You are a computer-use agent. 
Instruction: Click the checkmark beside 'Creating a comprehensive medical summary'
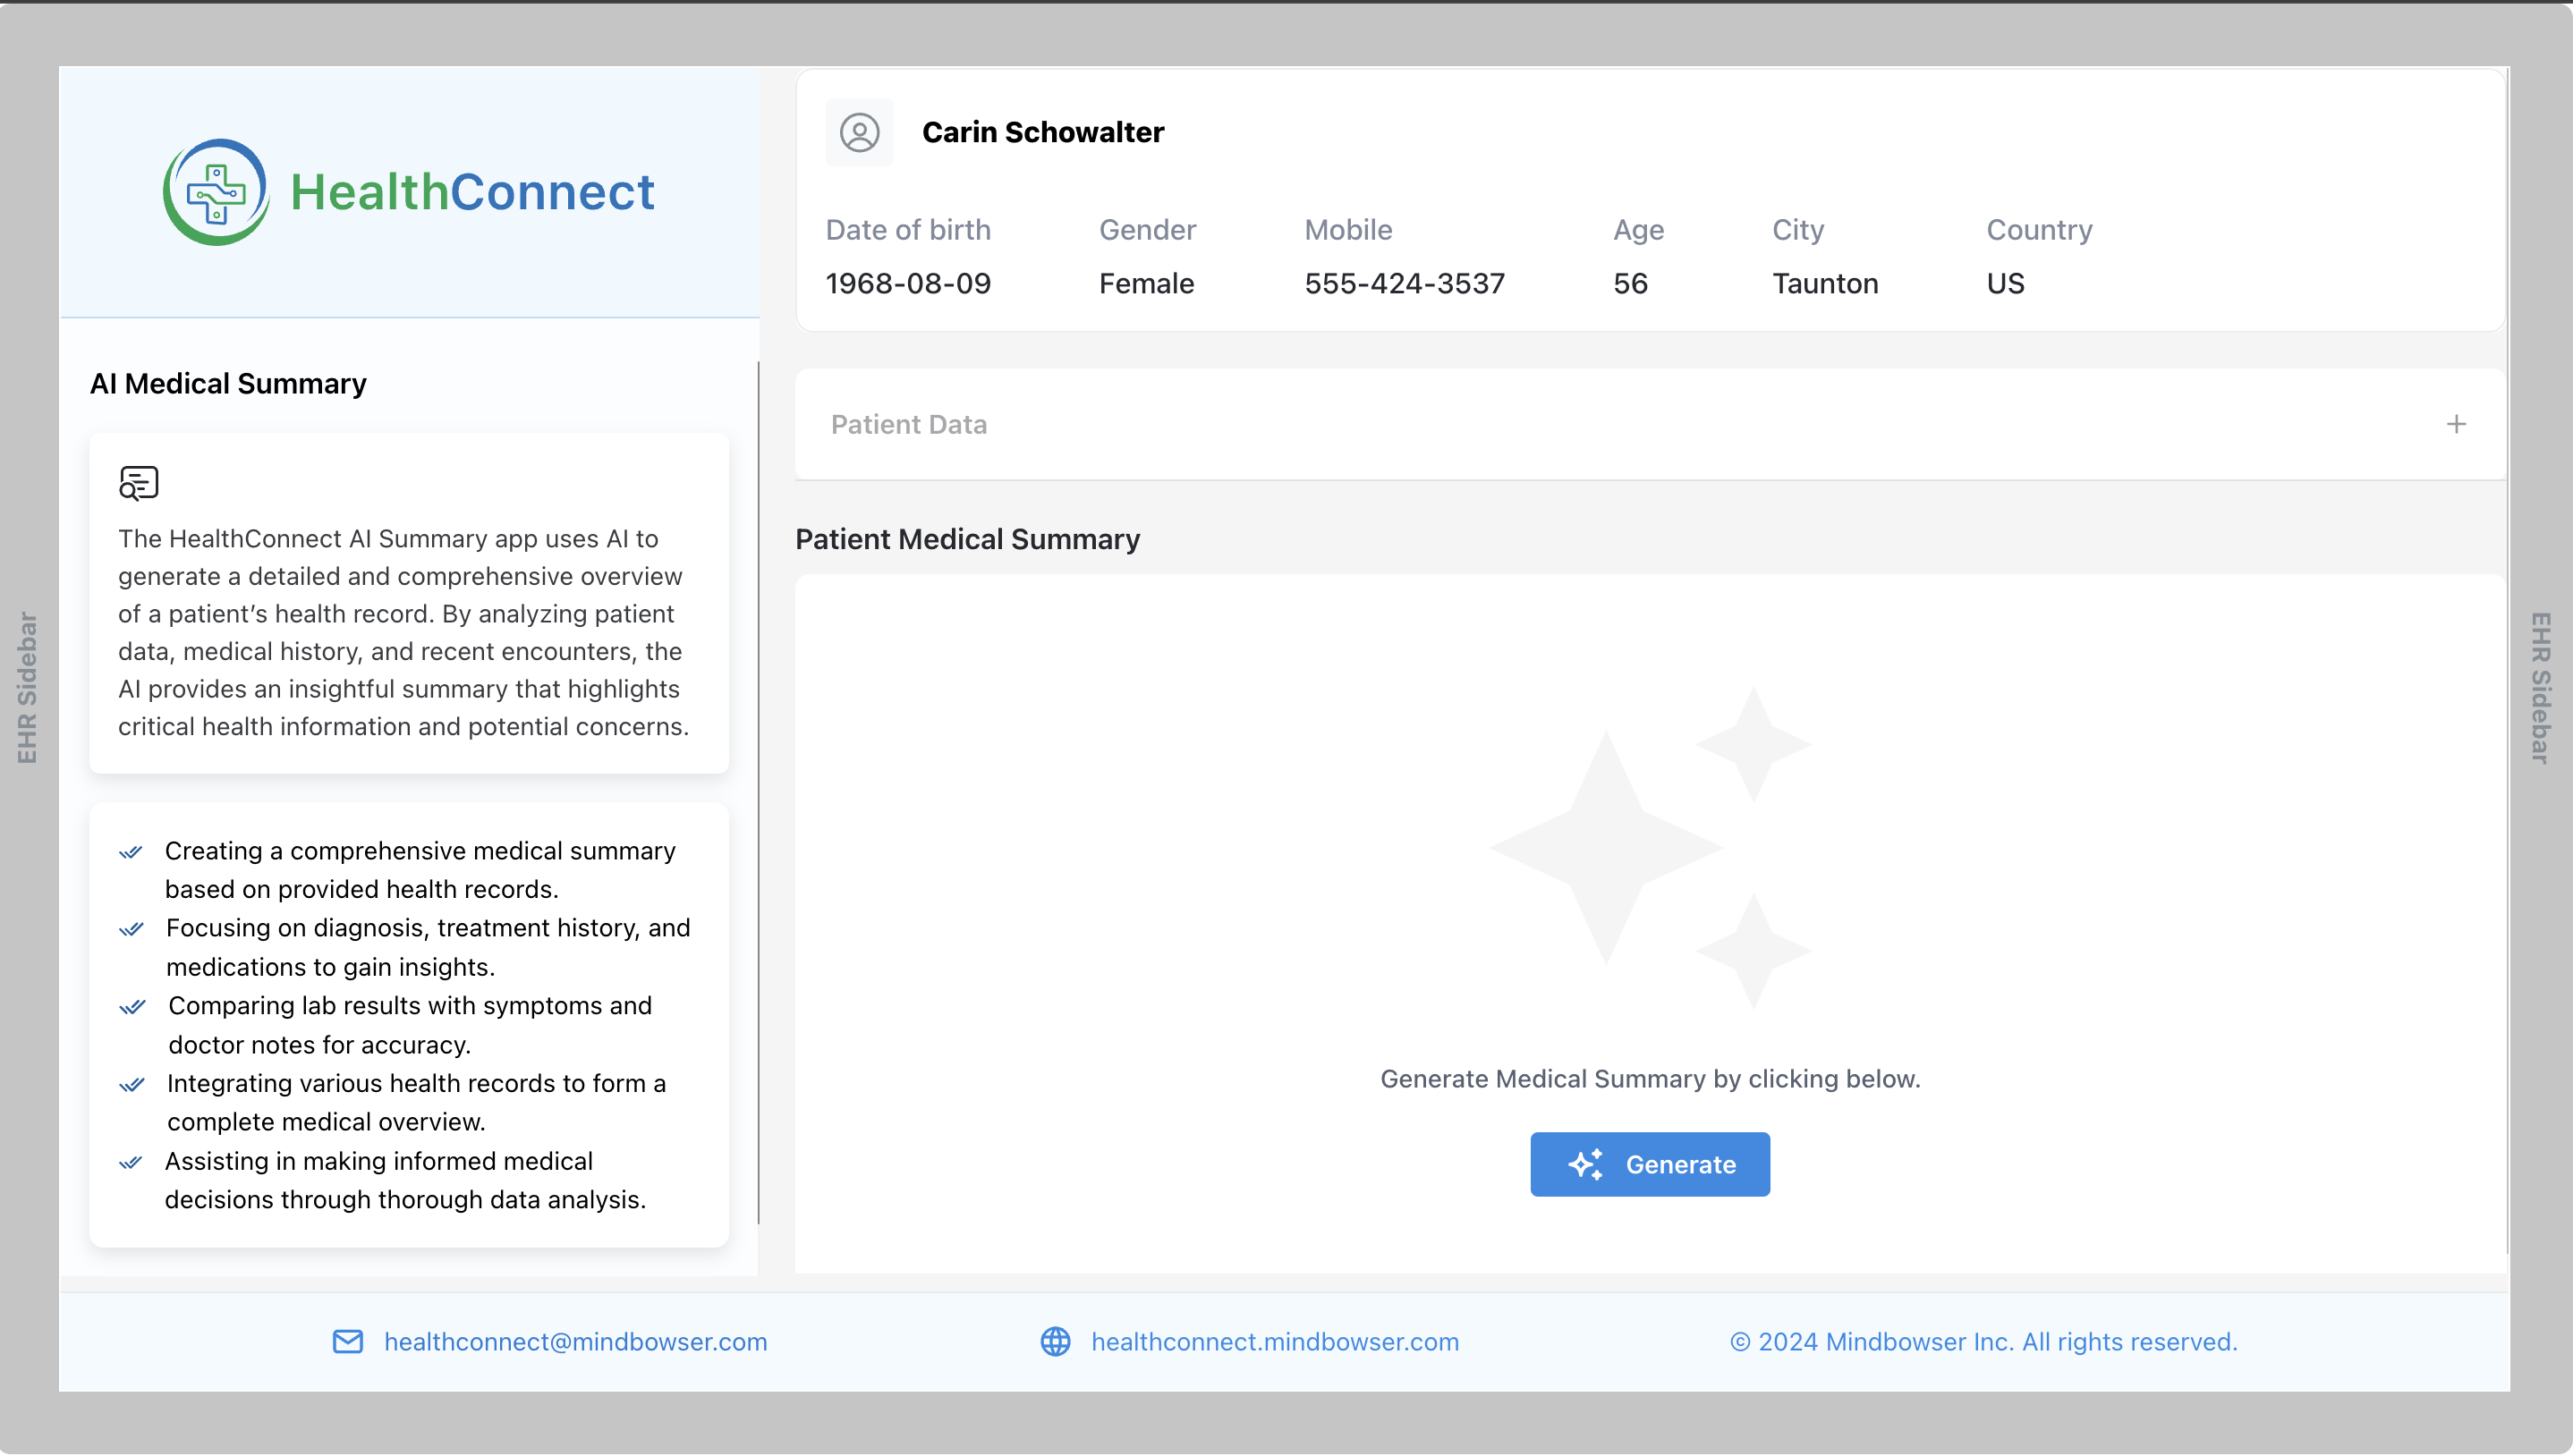click(131, 852)
